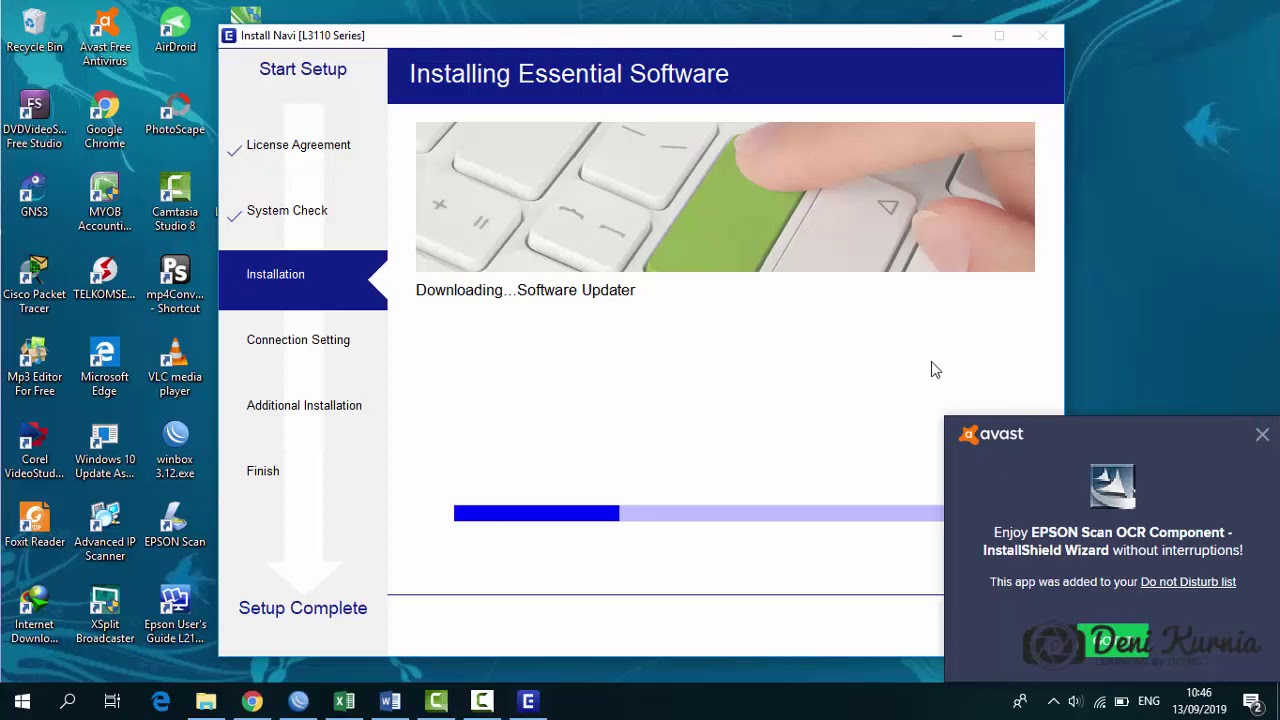The width and height of the screenshot is (1280, 720).
Task: Open mp4Converter Shortcut desktop icon
Action: [x=175, y=285]
